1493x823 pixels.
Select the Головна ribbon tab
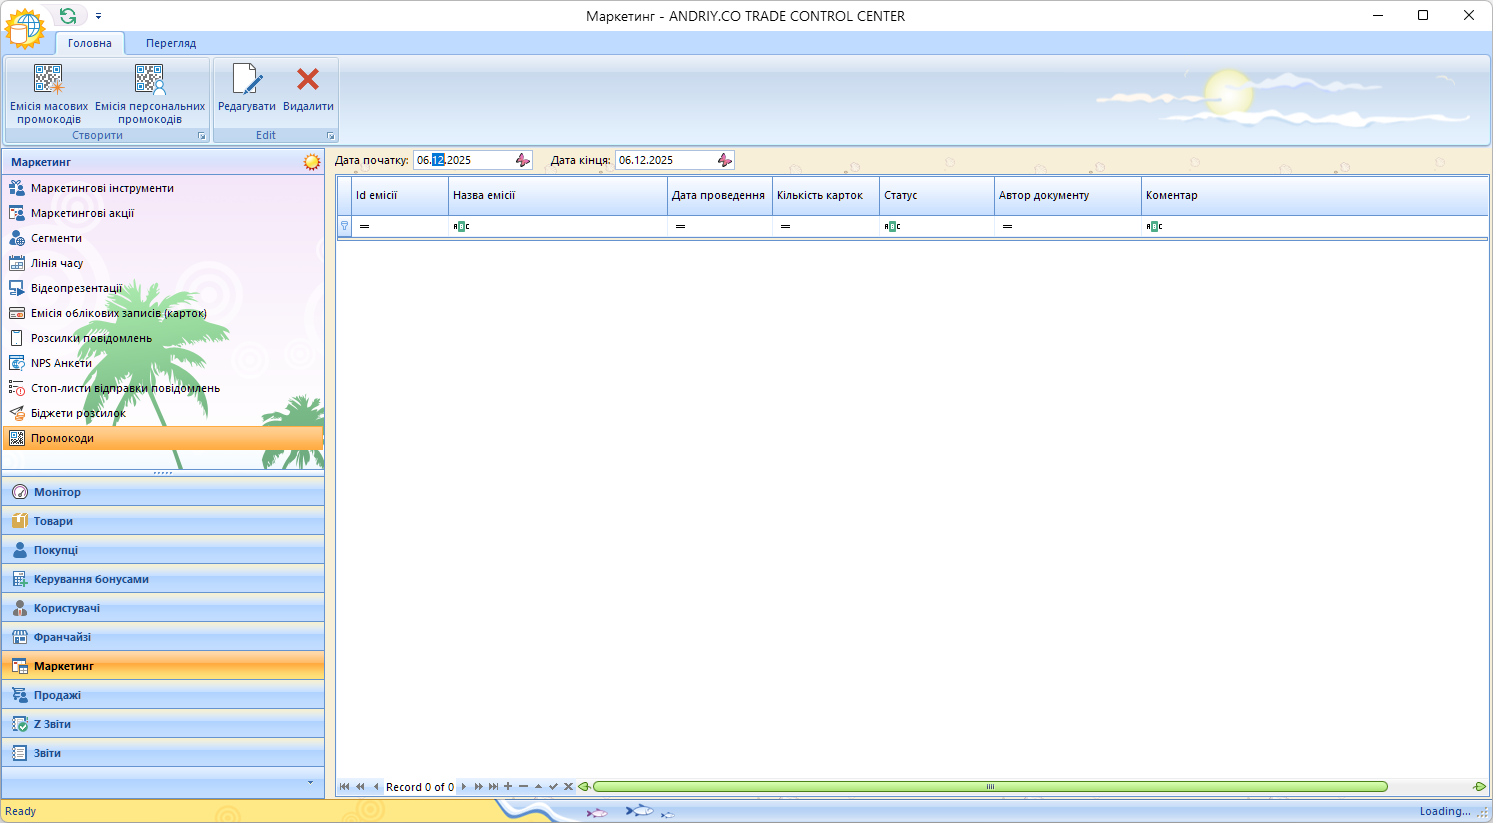tap(90, 43)
